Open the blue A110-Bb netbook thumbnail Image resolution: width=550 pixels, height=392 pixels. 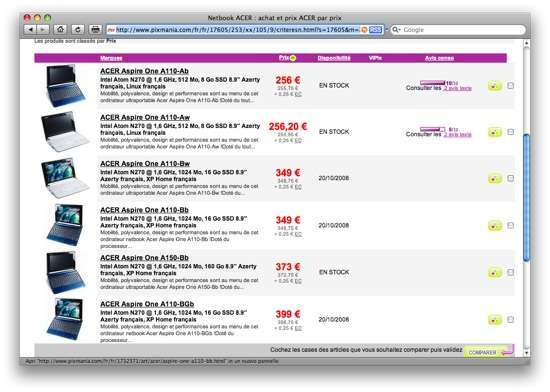click(x=65, y=225)
